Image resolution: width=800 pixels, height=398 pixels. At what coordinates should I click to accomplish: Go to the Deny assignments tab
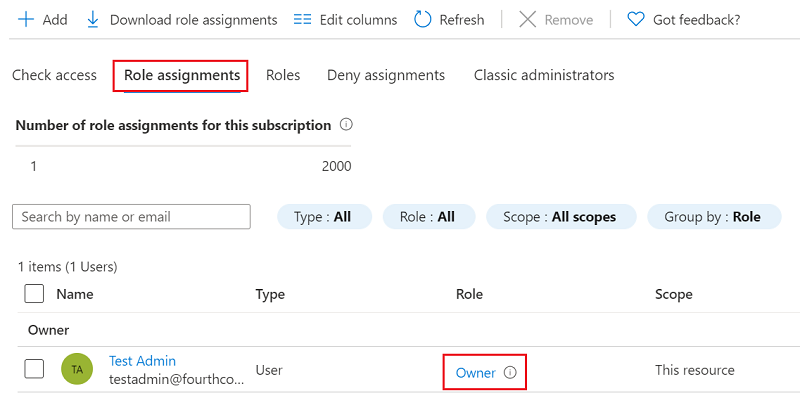(x=386, y=75)
